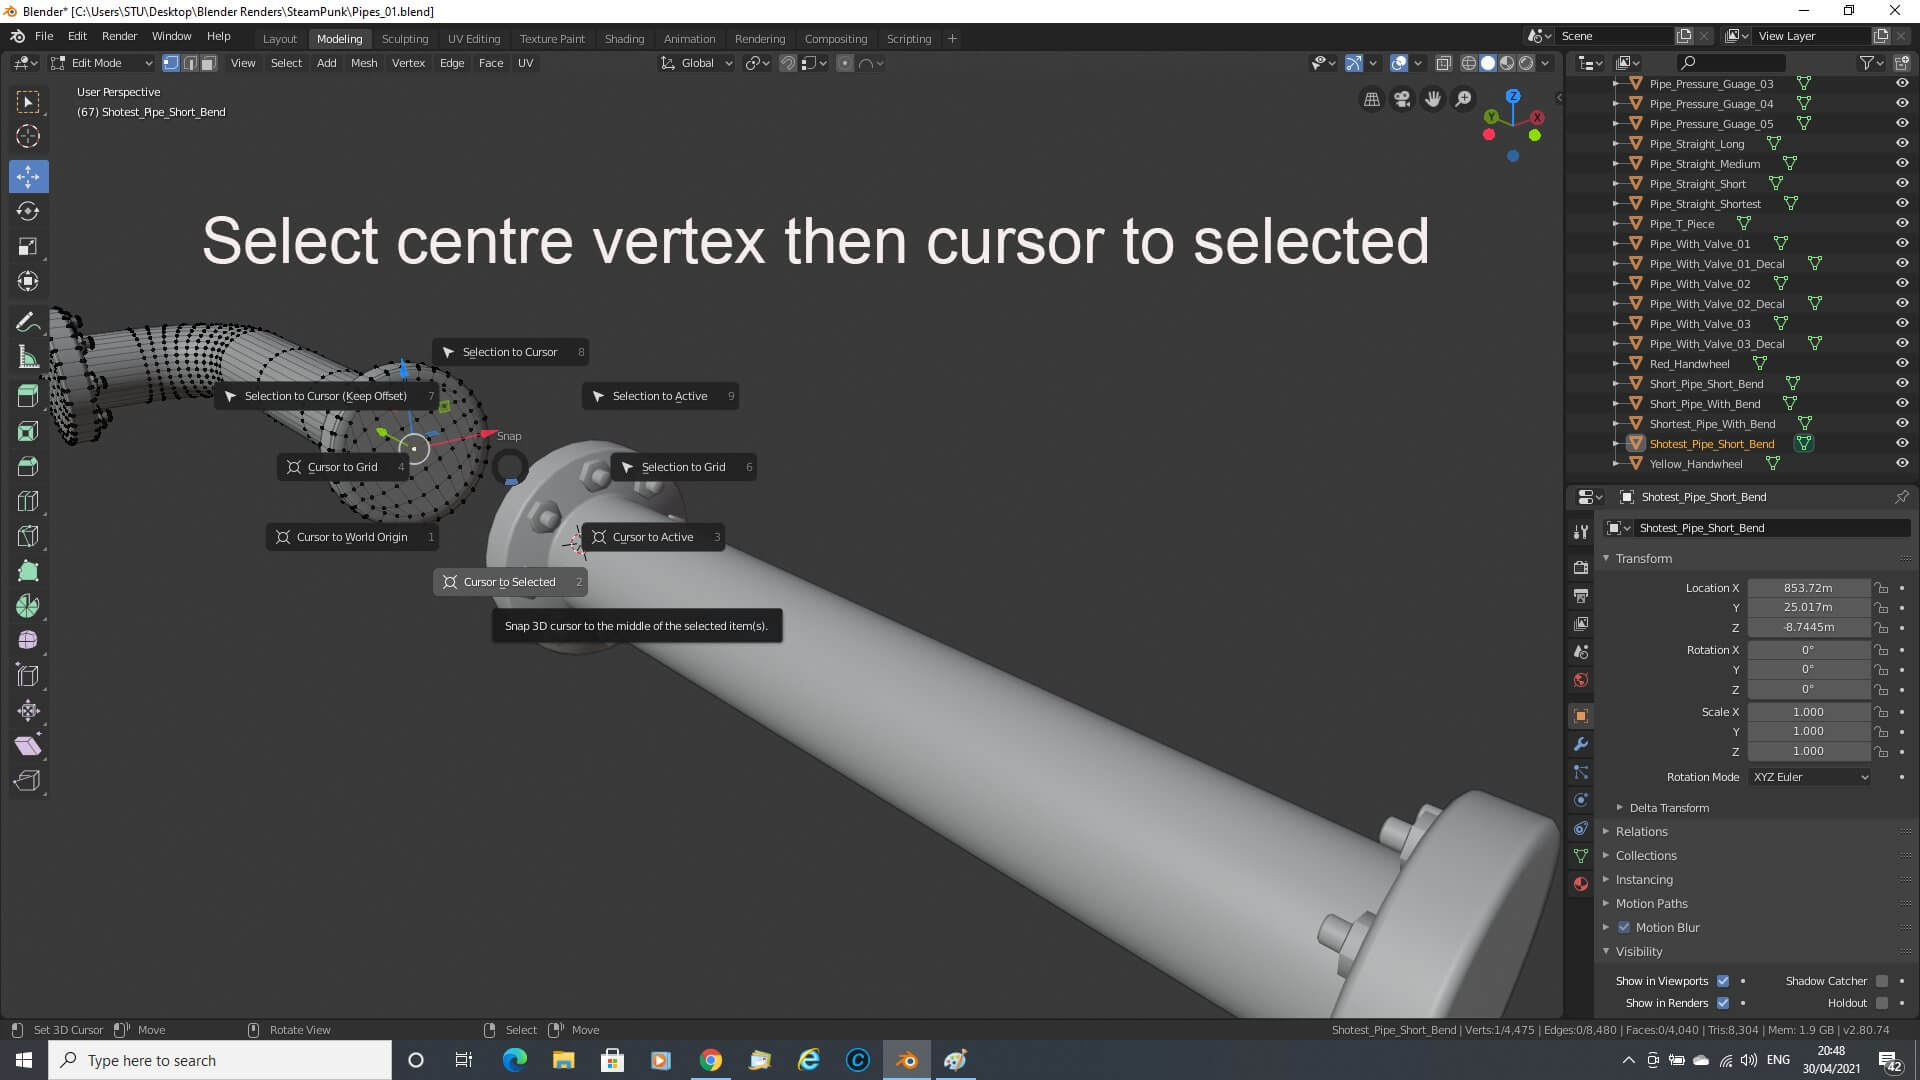
Task: Click the zoom view magnifier gizmo
Action: tap(1463, 99)
